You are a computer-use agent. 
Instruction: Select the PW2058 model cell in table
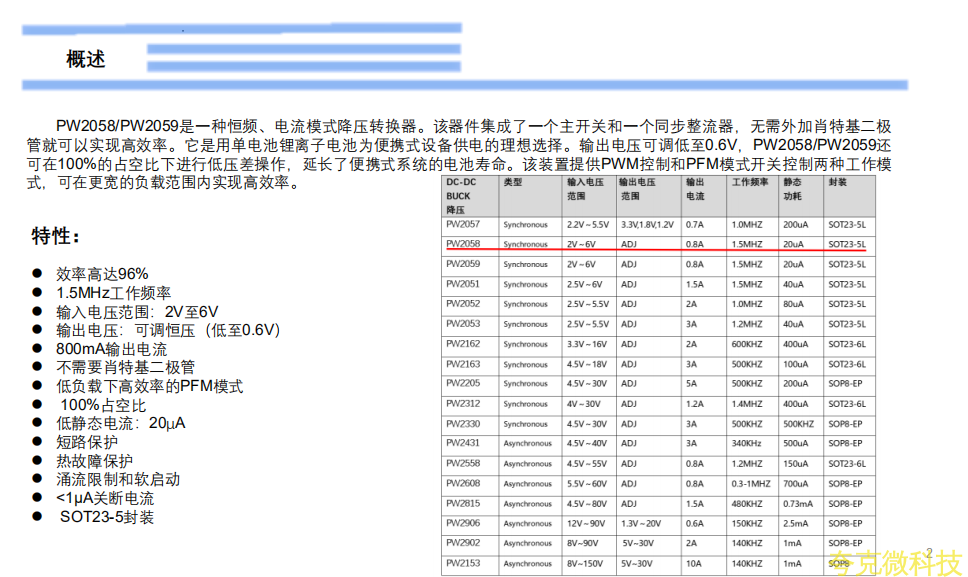tap(463, 244)
